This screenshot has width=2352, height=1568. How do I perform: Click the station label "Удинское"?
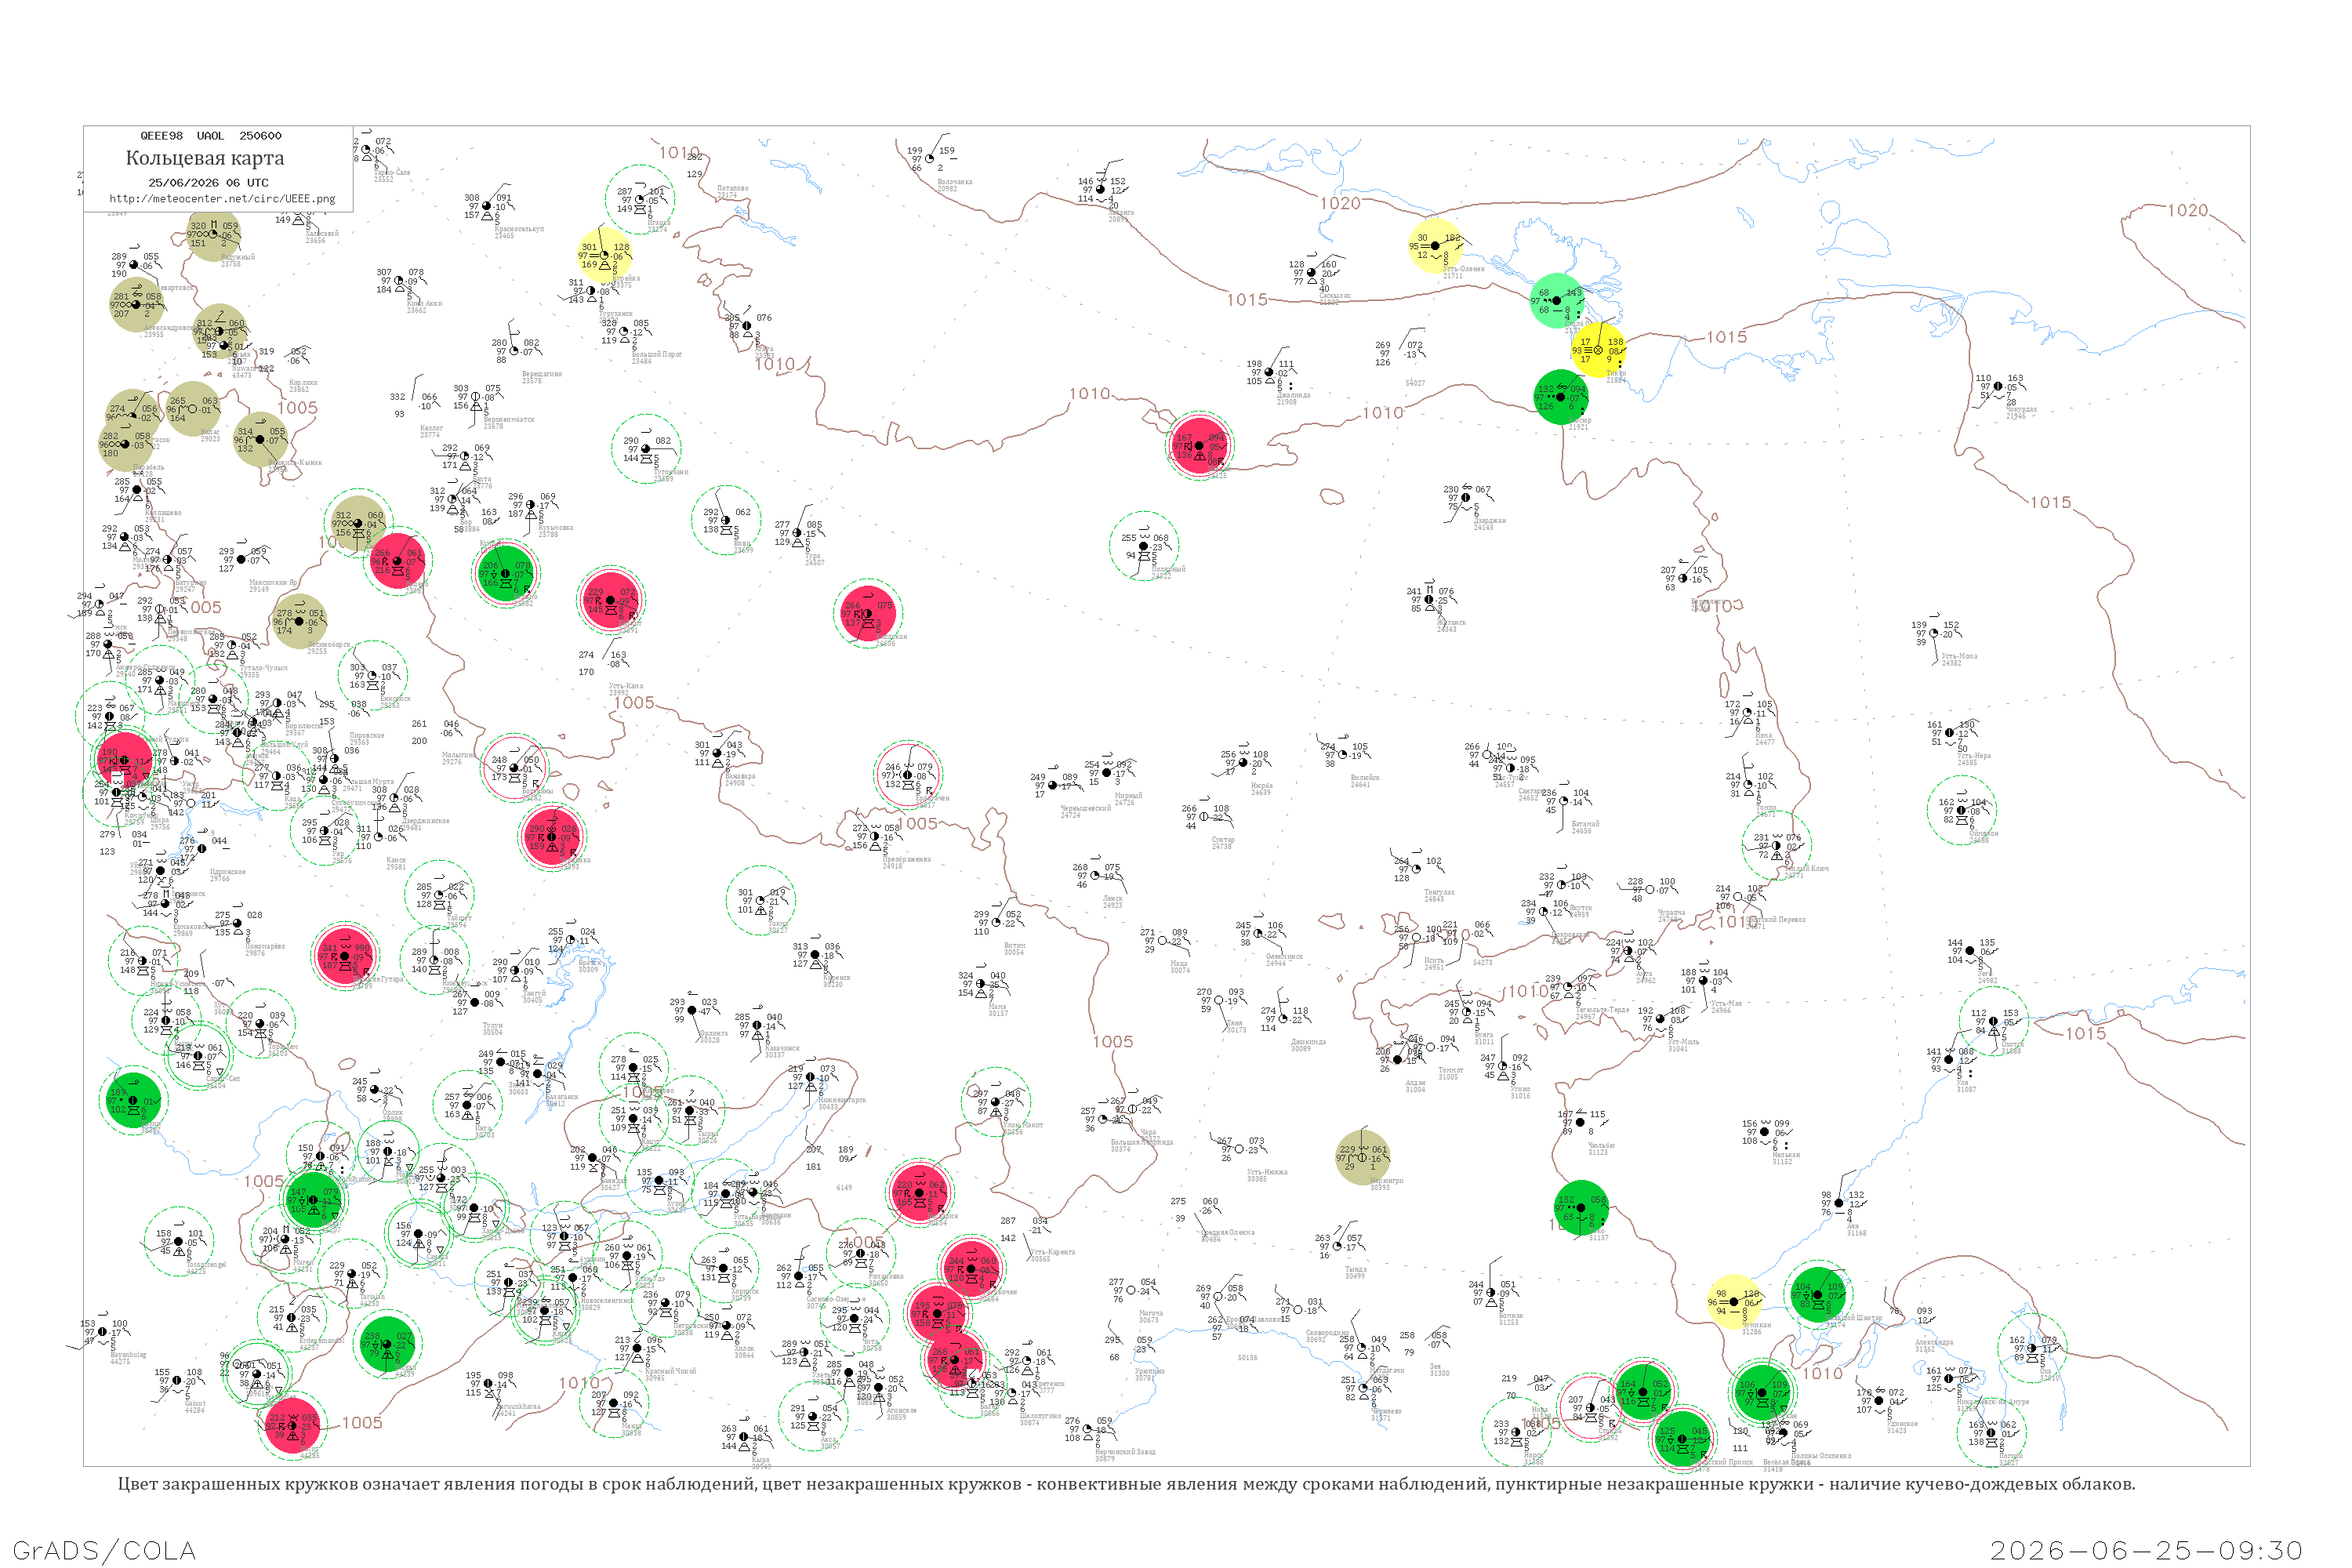pos(1902,1424)
